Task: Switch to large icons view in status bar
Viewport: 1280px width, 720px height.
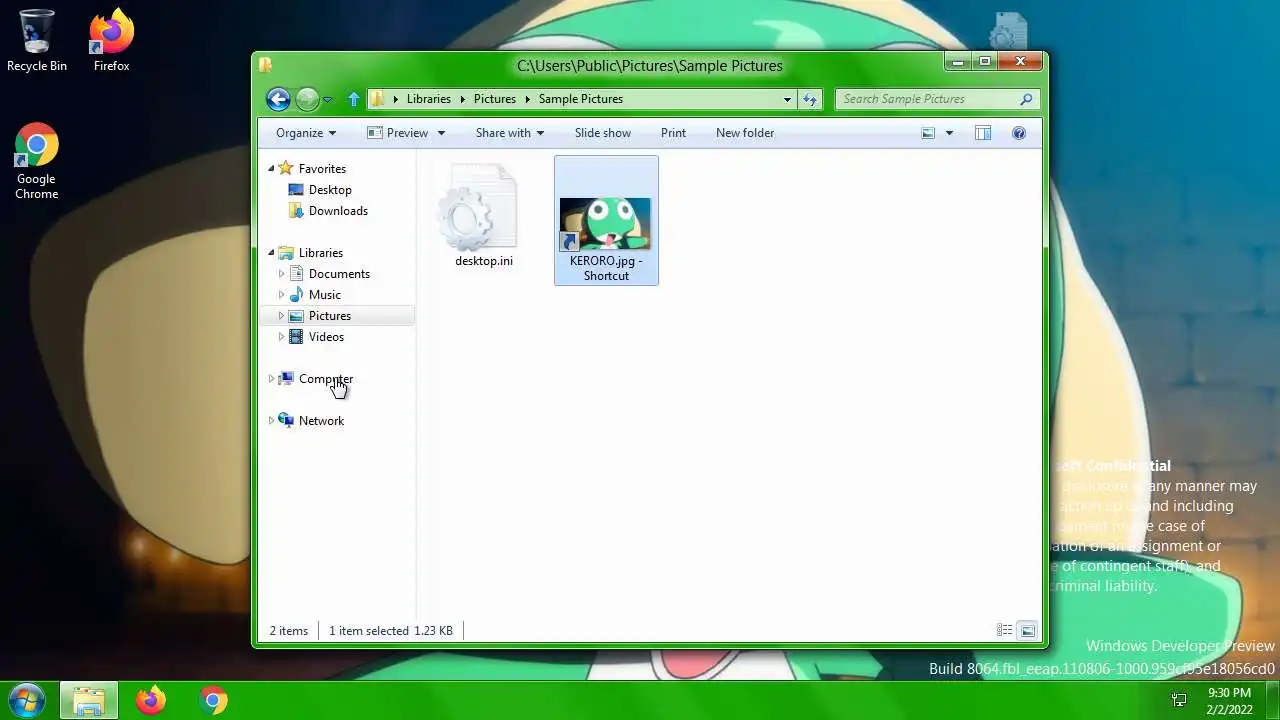Action: click(x=1027, y=630)
